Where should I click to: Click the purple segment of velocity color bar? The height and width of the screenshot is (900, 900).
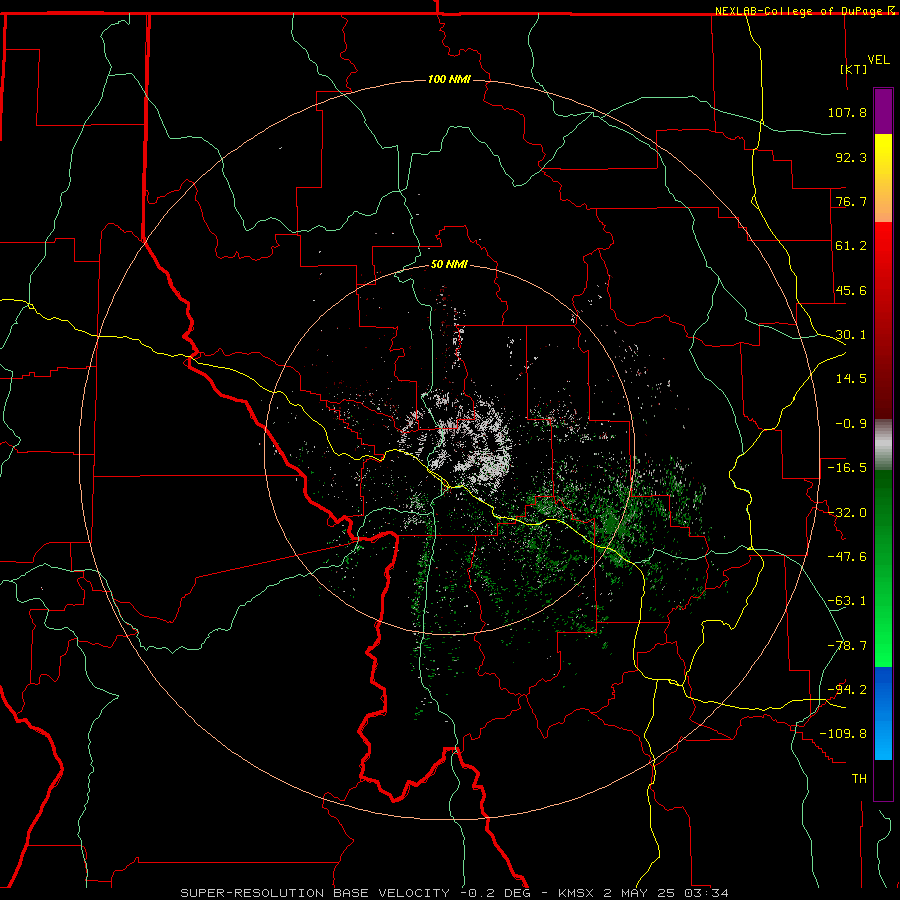(x=883, y=112)
